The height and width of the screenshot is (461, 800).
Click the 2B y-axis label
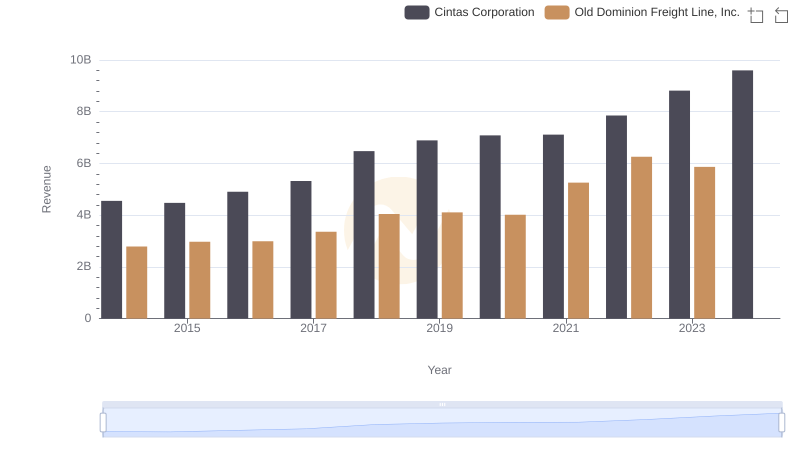[x=84, y=266]
